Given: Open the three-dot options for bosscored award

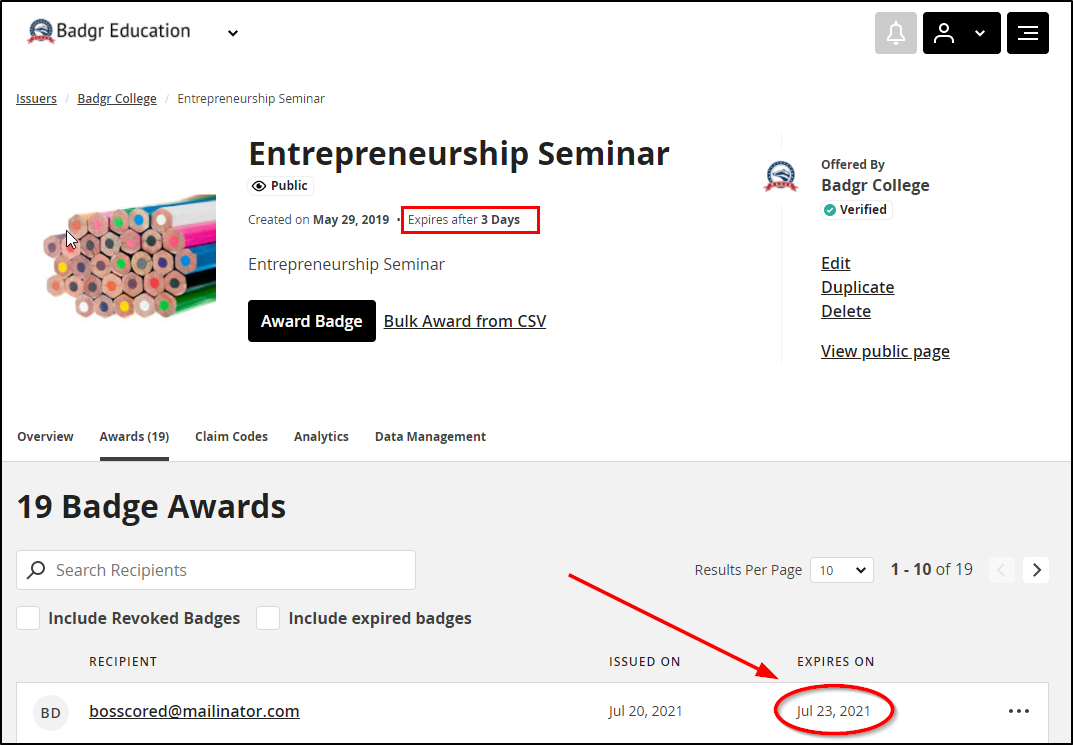Looking at the screenshot, I should click(1019, 711).
